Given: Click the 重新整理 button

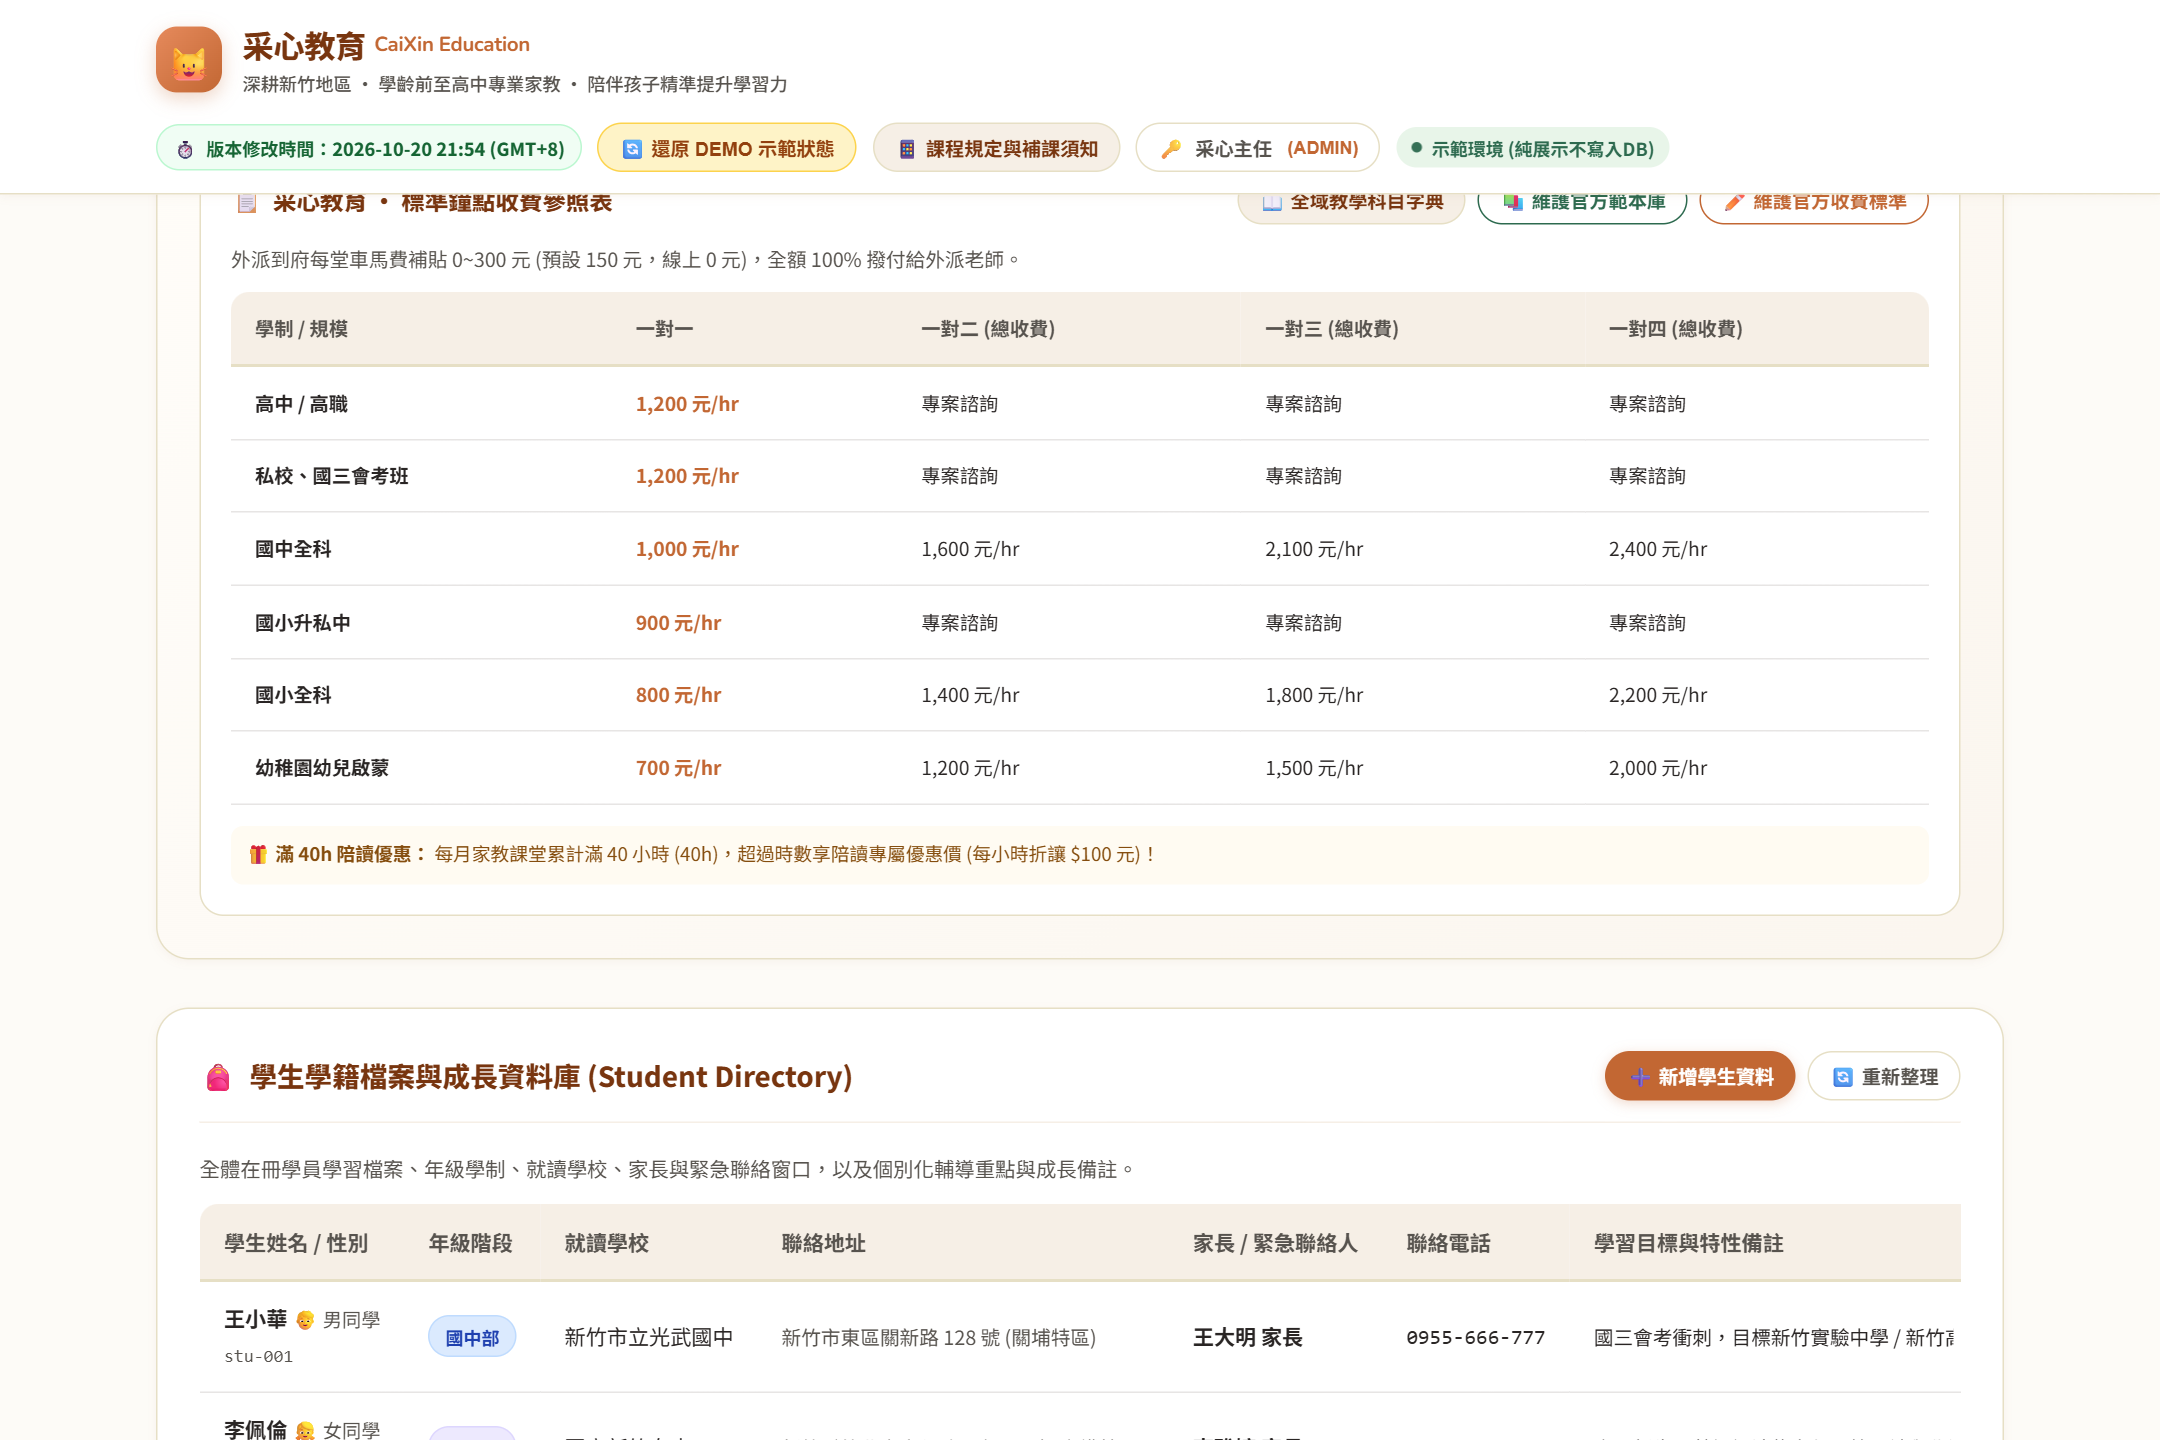Looking at the screenshot, I should click(1884, 1076).
